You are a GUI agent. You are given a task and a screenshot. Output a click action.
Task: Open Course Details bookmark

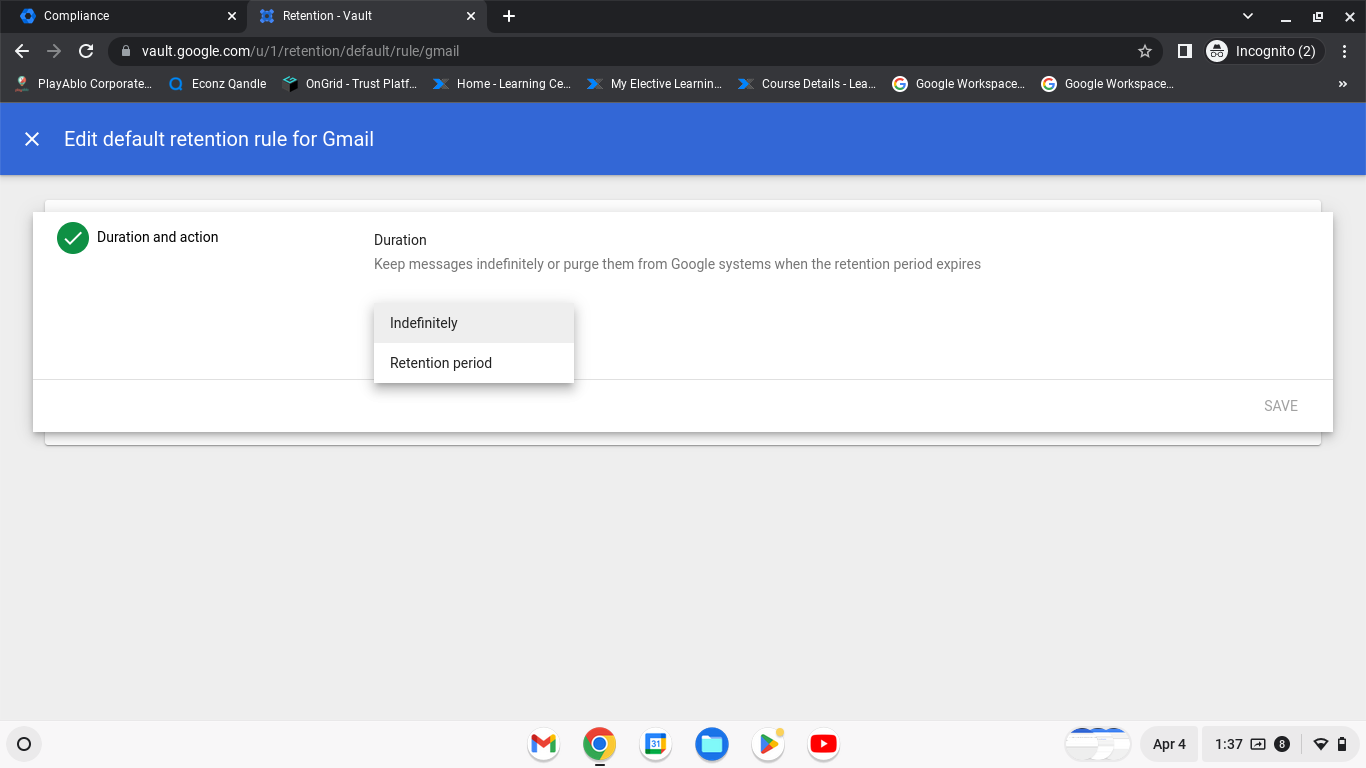(807, 84)
